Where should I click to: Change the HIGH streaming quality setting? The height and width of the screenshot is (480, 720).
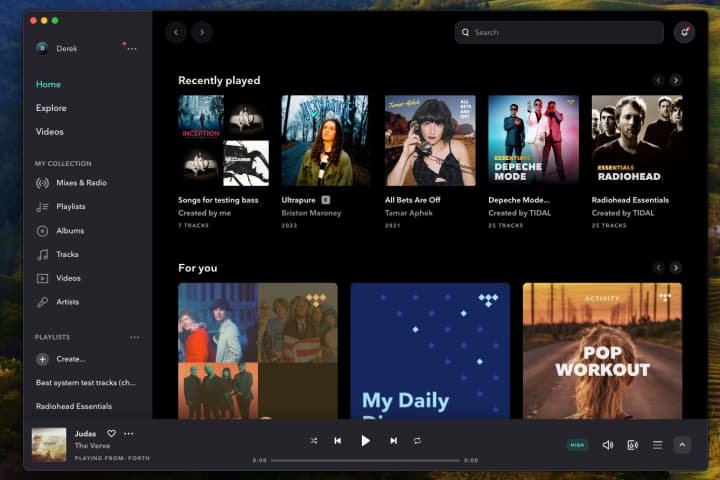pyautogui.click(x=577, y=445)
